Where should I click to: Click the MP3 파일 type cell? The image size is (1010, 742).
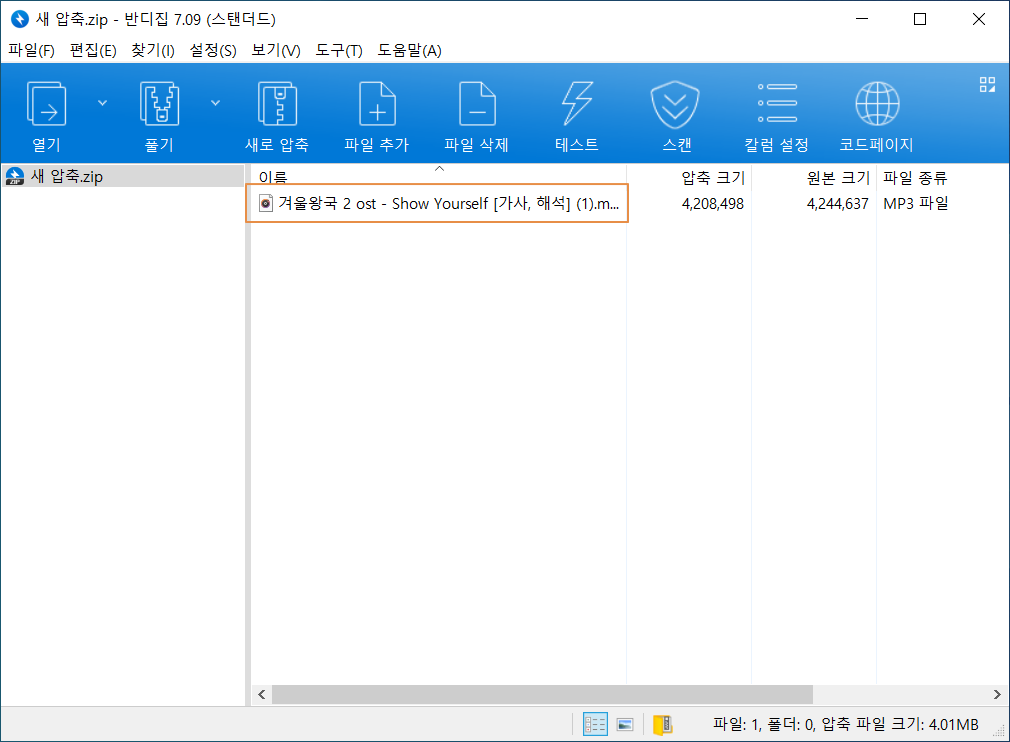(x=915, y=204)
